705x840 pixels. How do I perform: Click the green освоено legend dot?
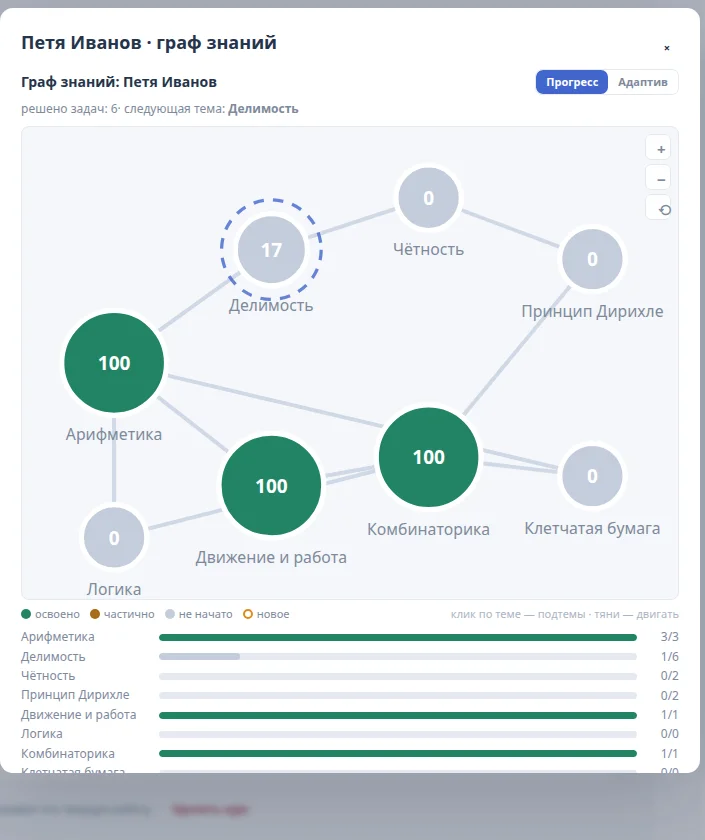pyautogui.click(x=26, y=614)
